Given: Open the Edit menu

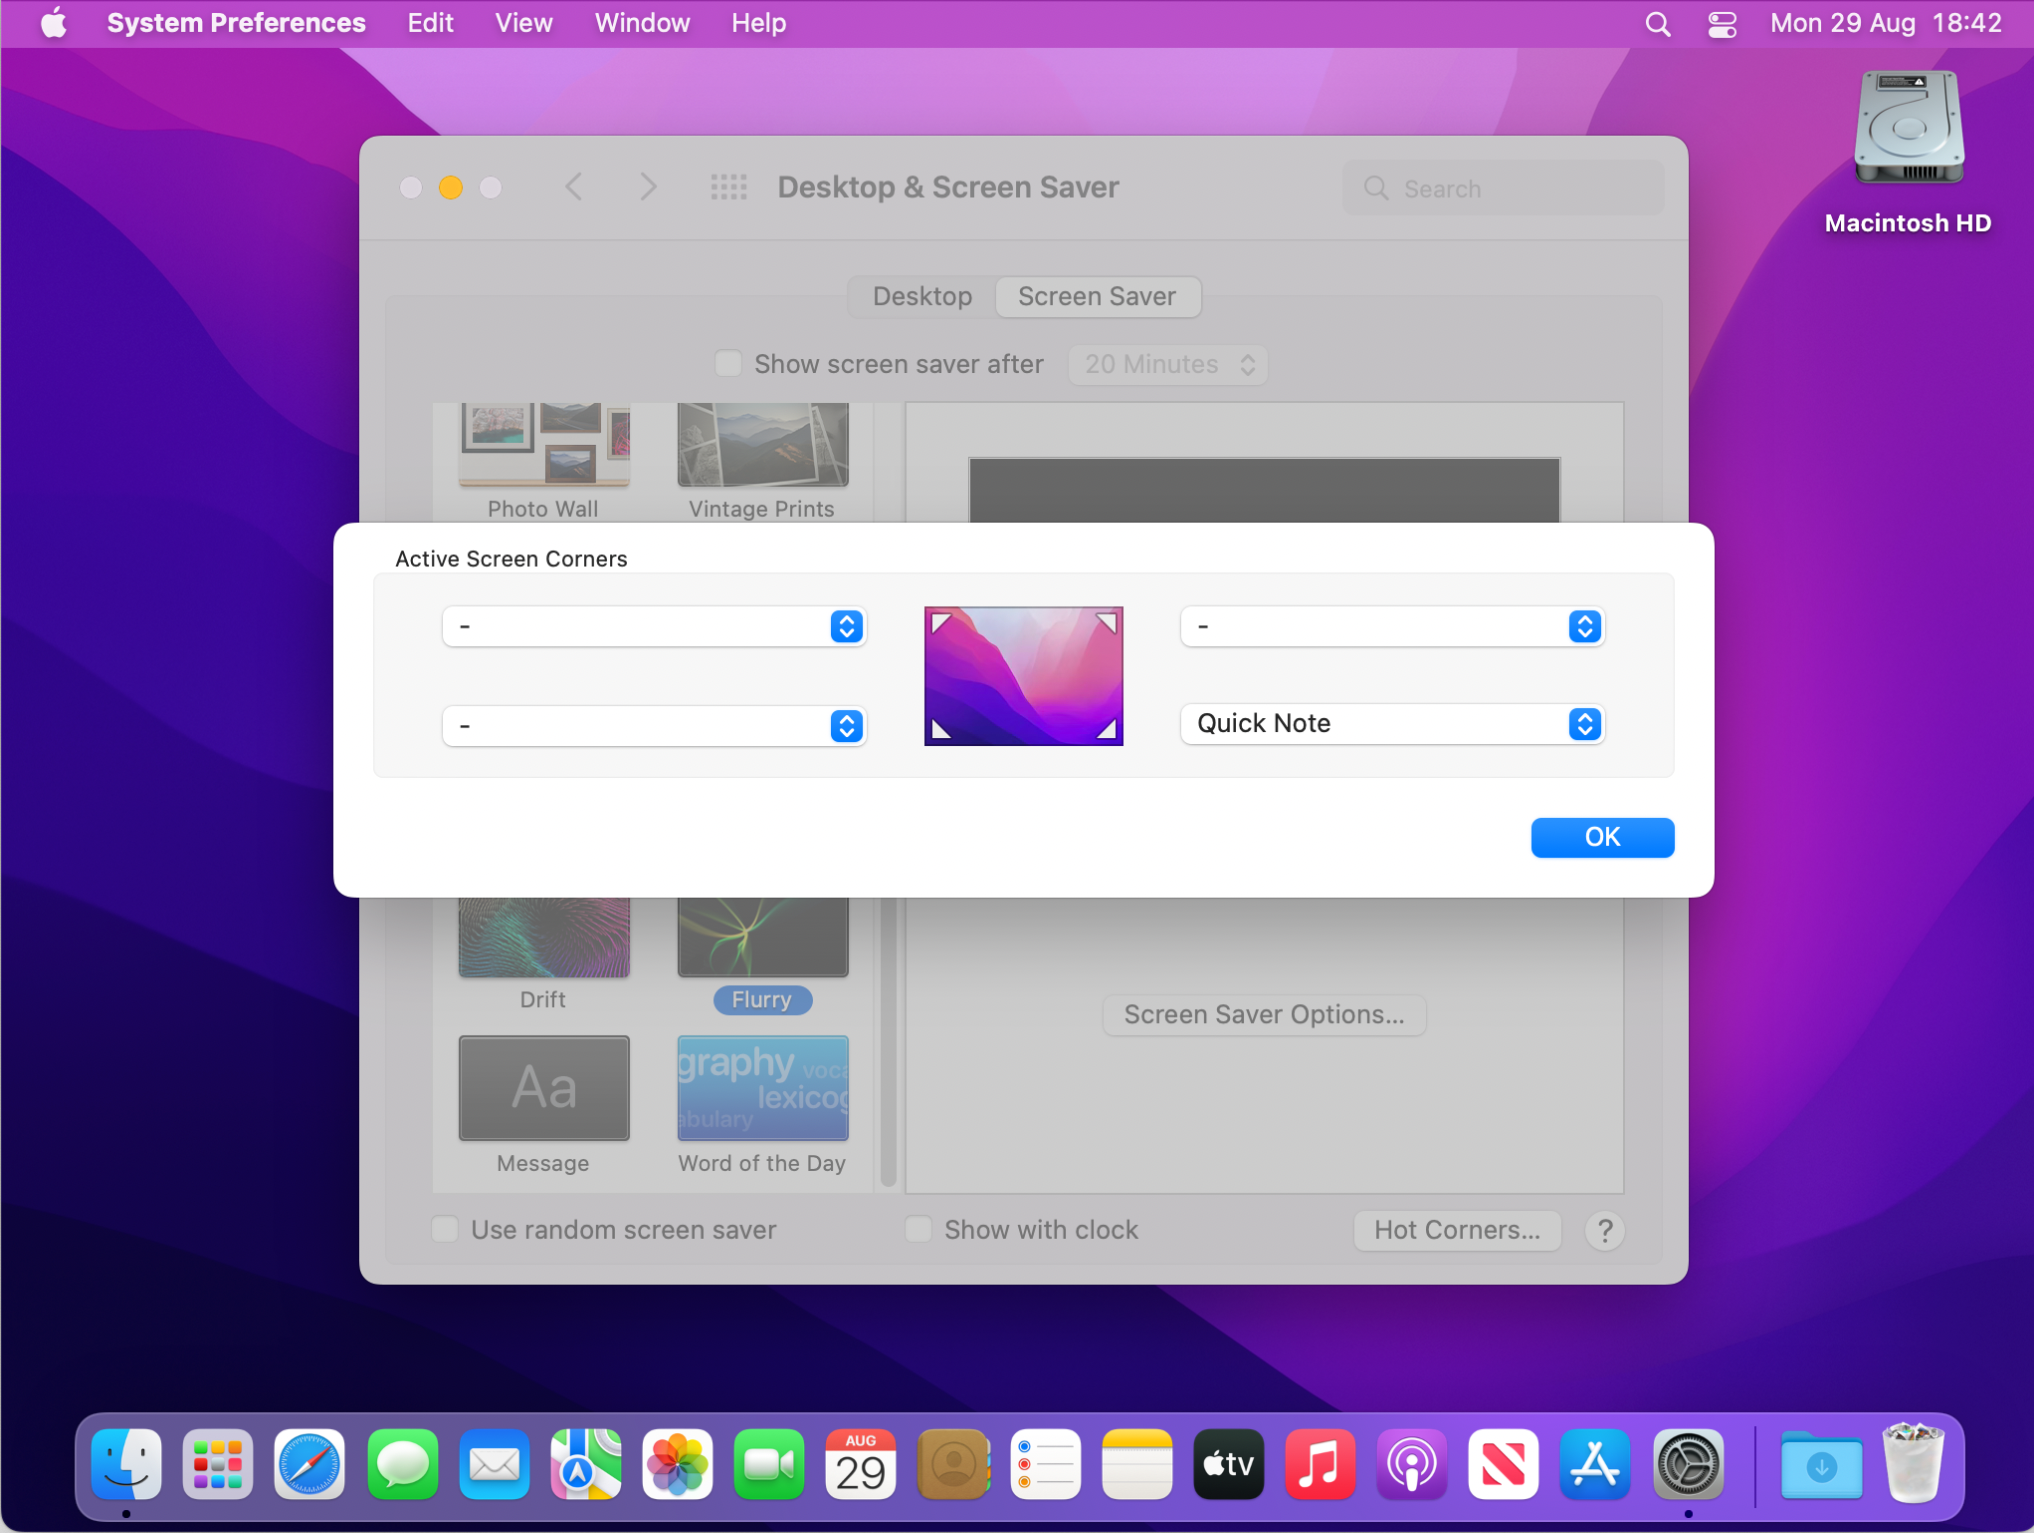Looking at the screenshot, I should (x=430, y=23).
